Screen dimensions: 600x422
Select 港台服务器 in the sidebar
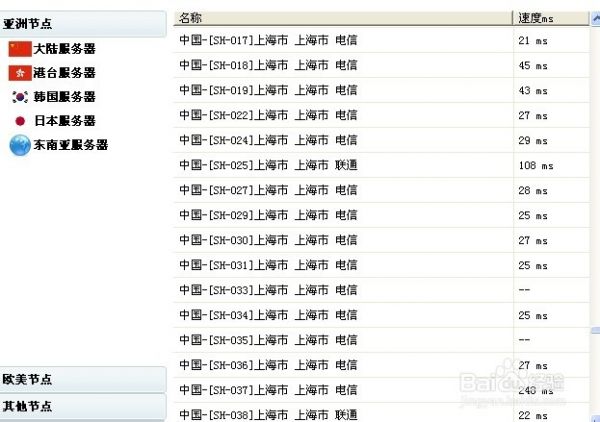[64, 72]
